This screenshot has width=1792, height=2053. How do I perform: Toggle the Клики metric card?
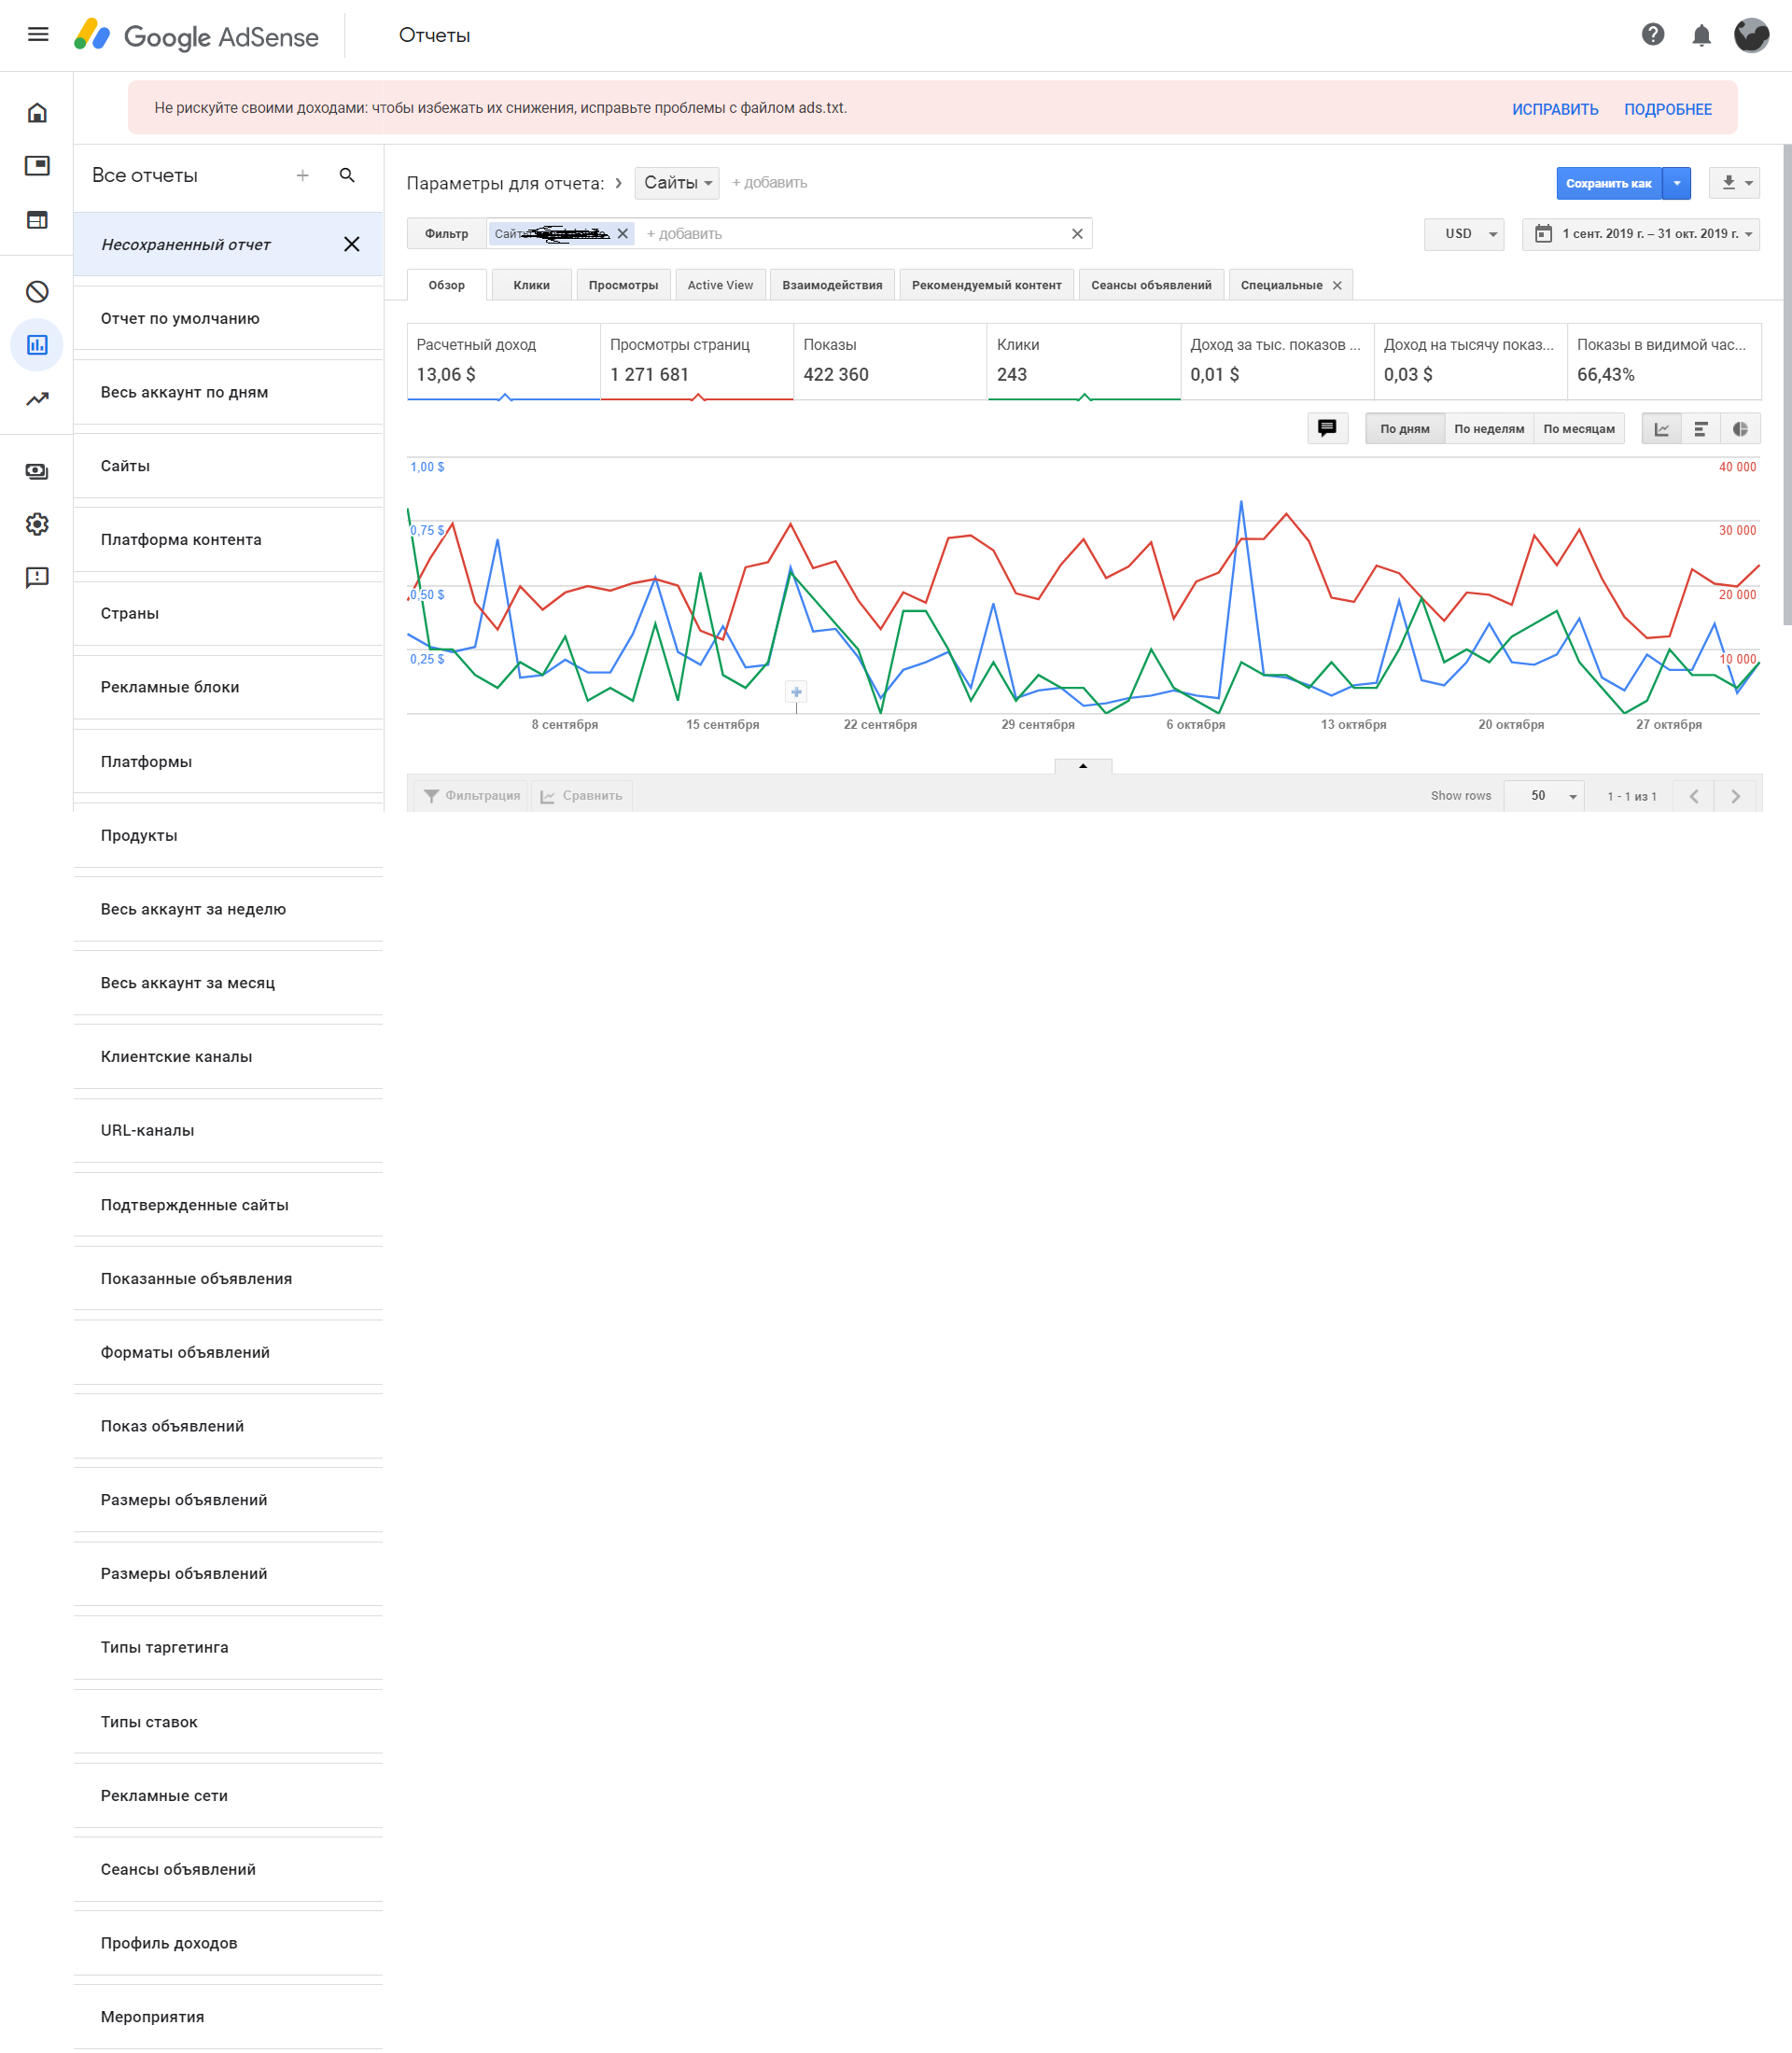click(1082, 360)
